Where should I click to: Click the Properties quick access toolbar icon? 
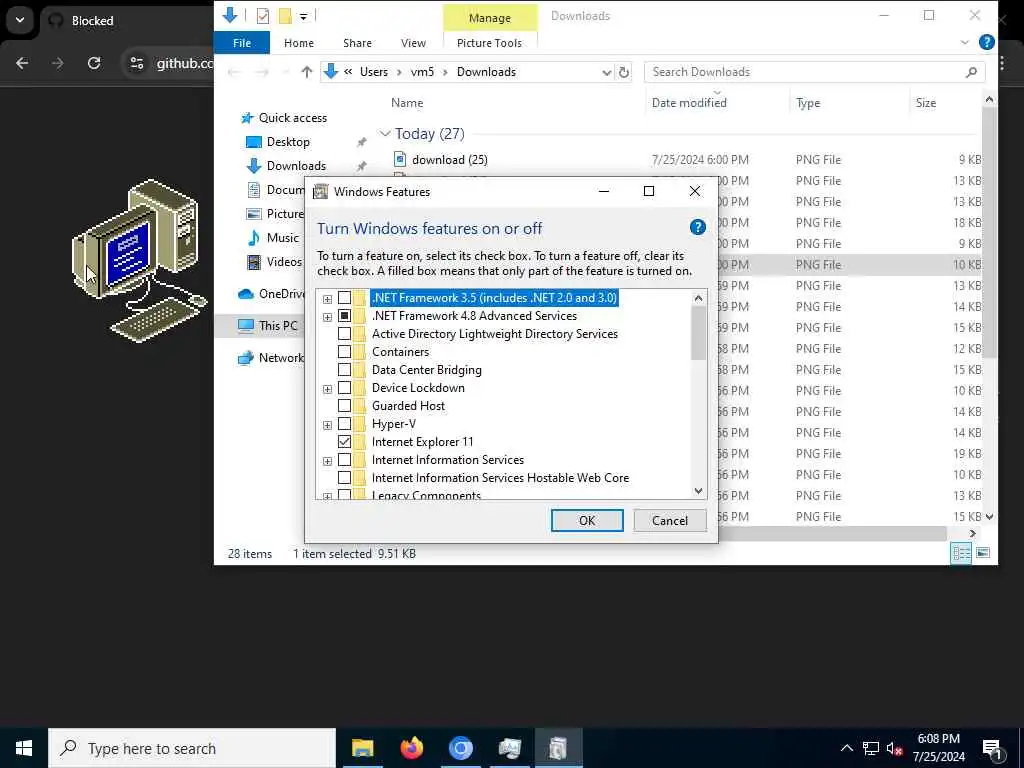263,16
